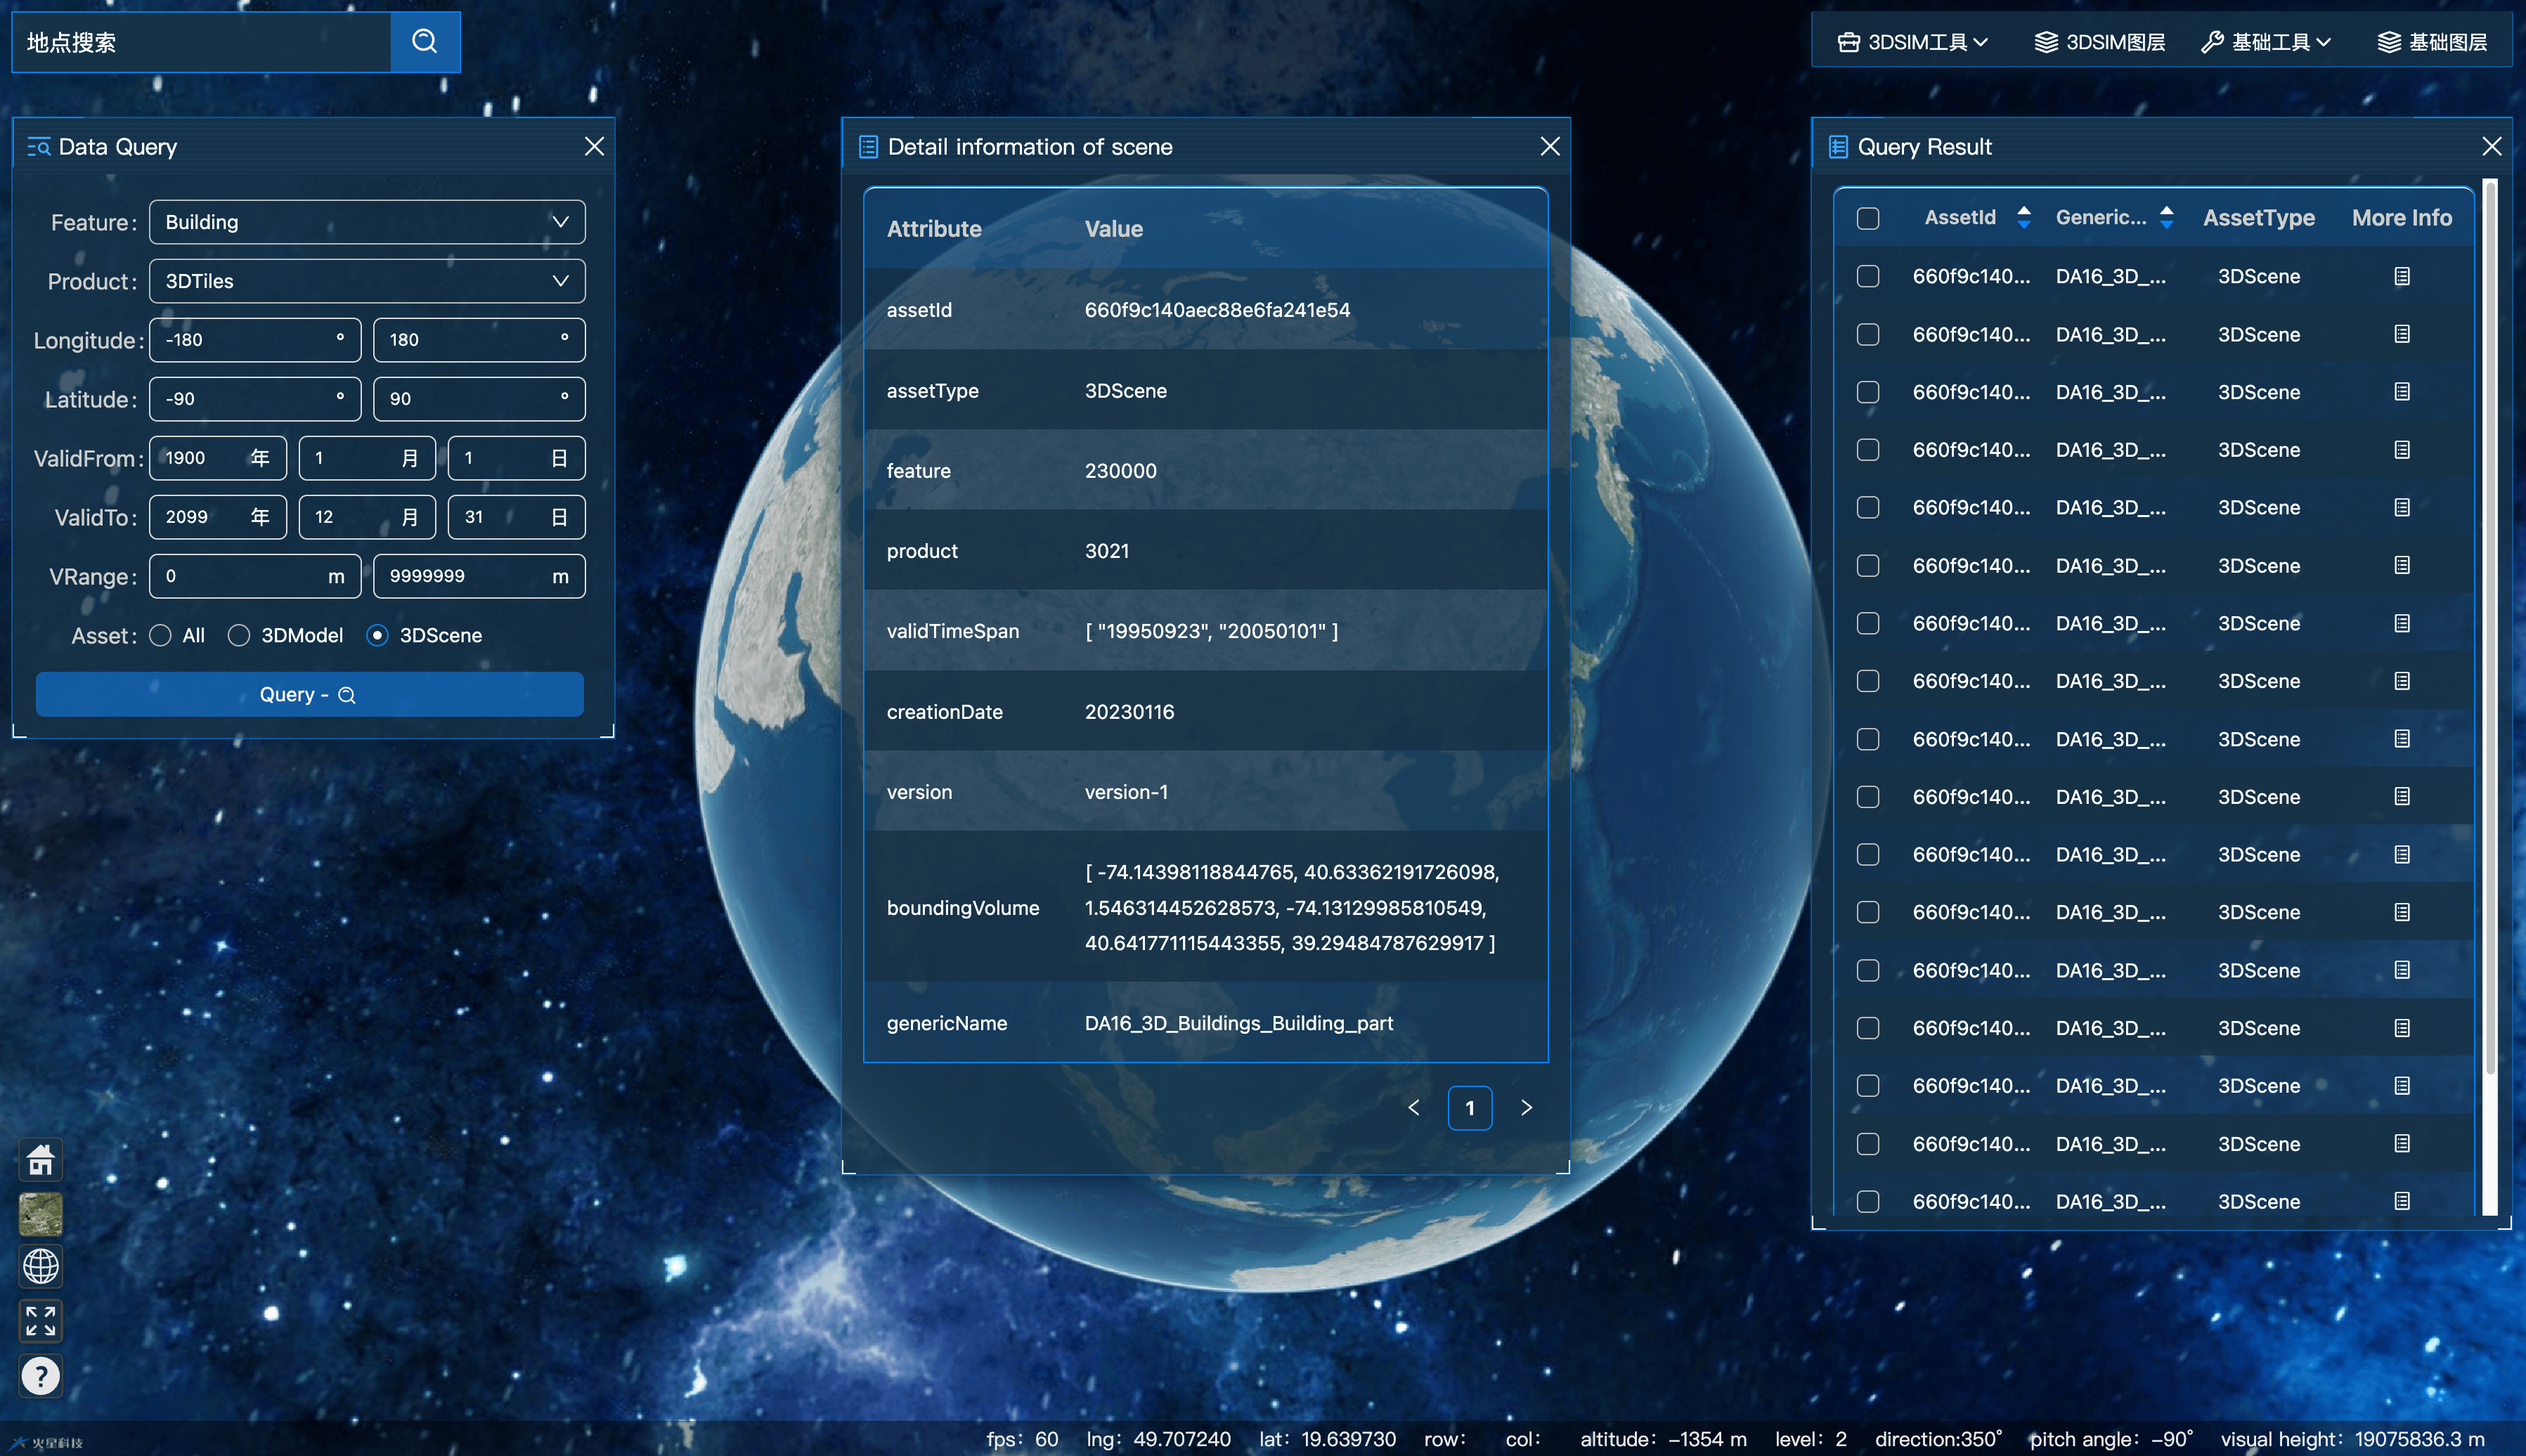Image resolution: width=2526 pixels, height=1456 pixels.
Task: Open the 基础图层 menu
Action: [x=2431, y=42]
